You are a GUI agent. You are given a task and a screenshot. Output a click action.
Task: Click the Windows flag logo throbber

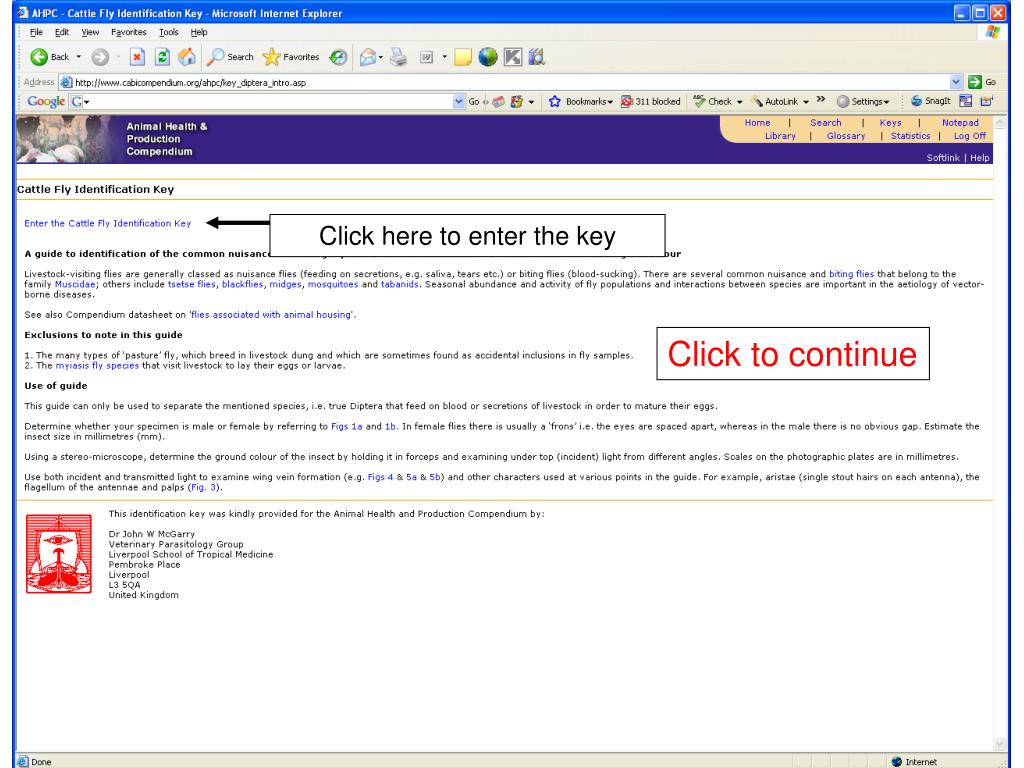[x=993, y=31]
